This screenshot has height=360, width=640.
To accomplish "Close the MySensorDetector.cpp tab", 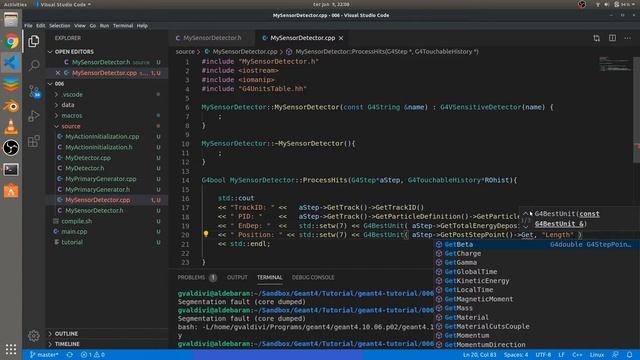I will click(x=341, y=38).
